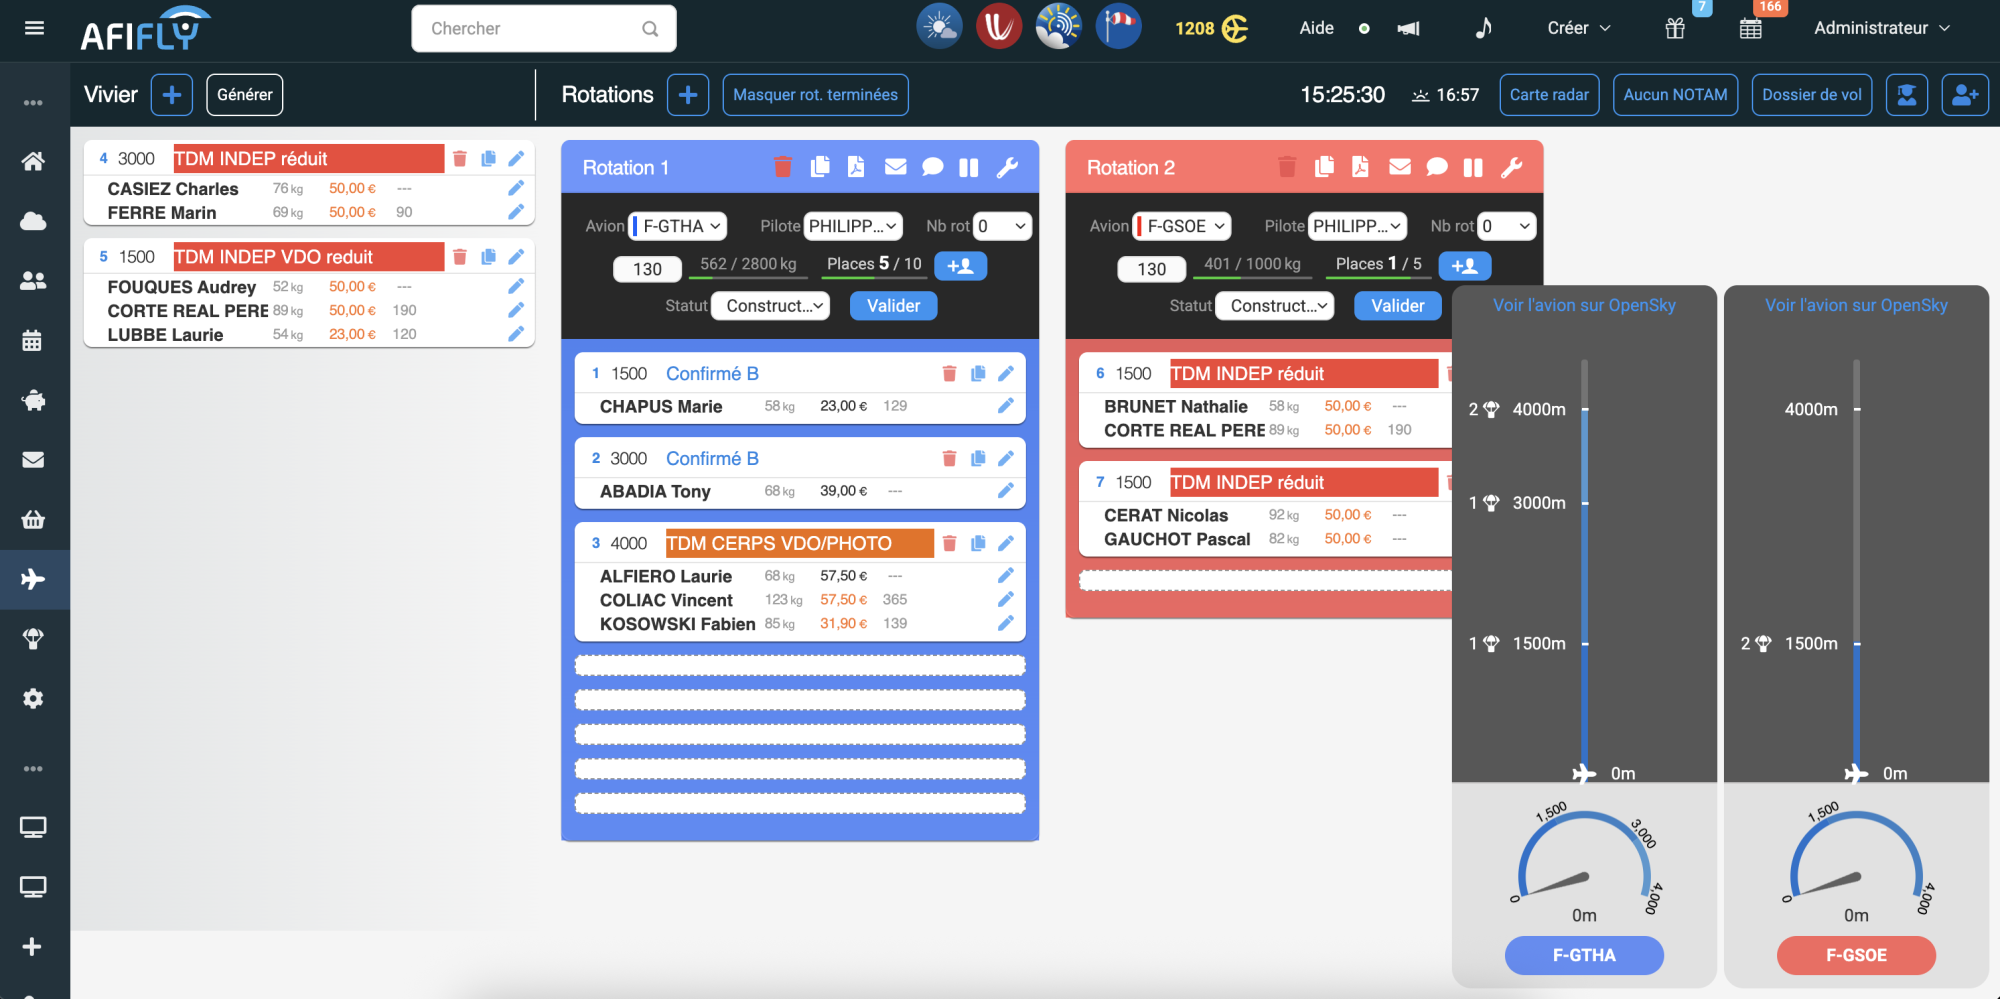
Task: Pause Rotation 1
Action: [x=968, y=167]
